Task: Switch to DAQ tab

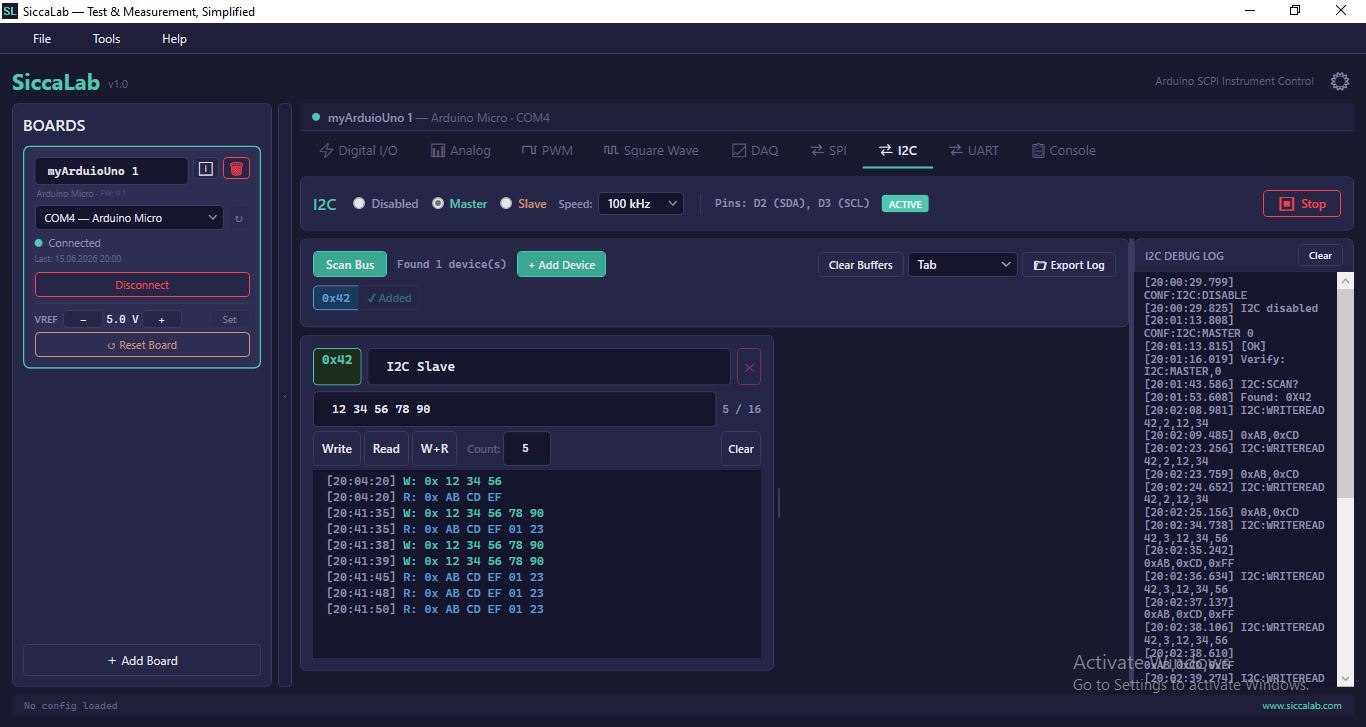Action: [755, 150]
